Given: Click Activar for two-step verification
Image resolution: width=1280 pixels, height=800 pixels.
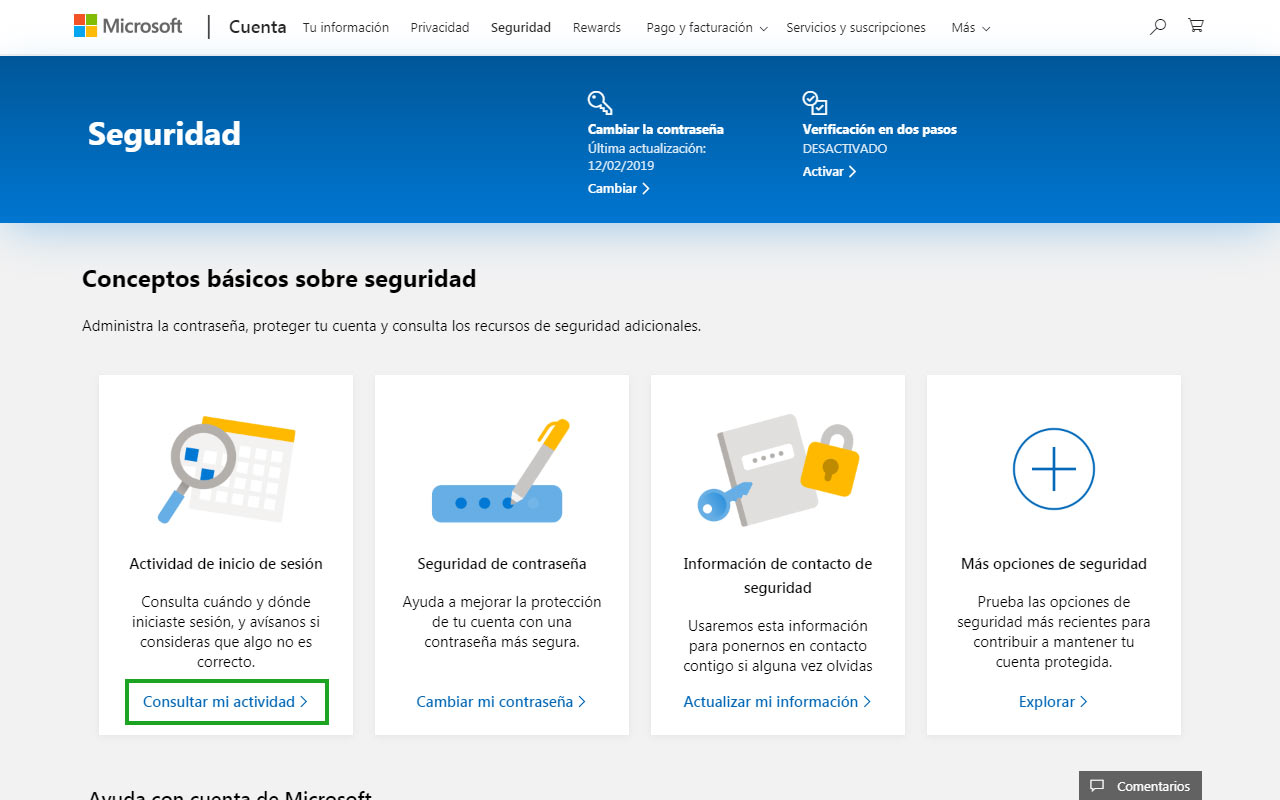Looking at the screenshot, I should pos(829,171).
